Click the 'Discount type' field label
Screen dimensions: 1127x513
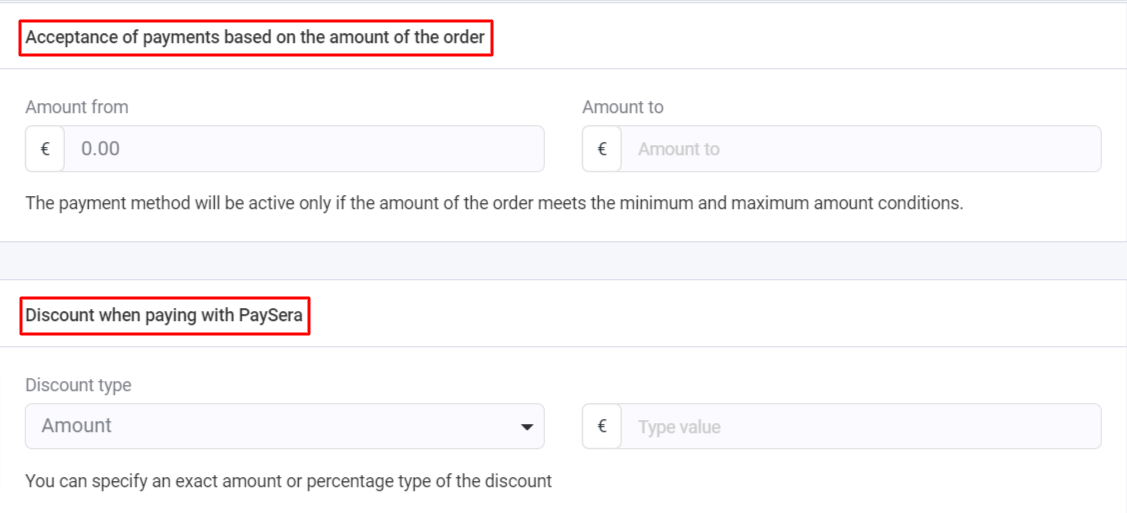click(x=78, y=385)
